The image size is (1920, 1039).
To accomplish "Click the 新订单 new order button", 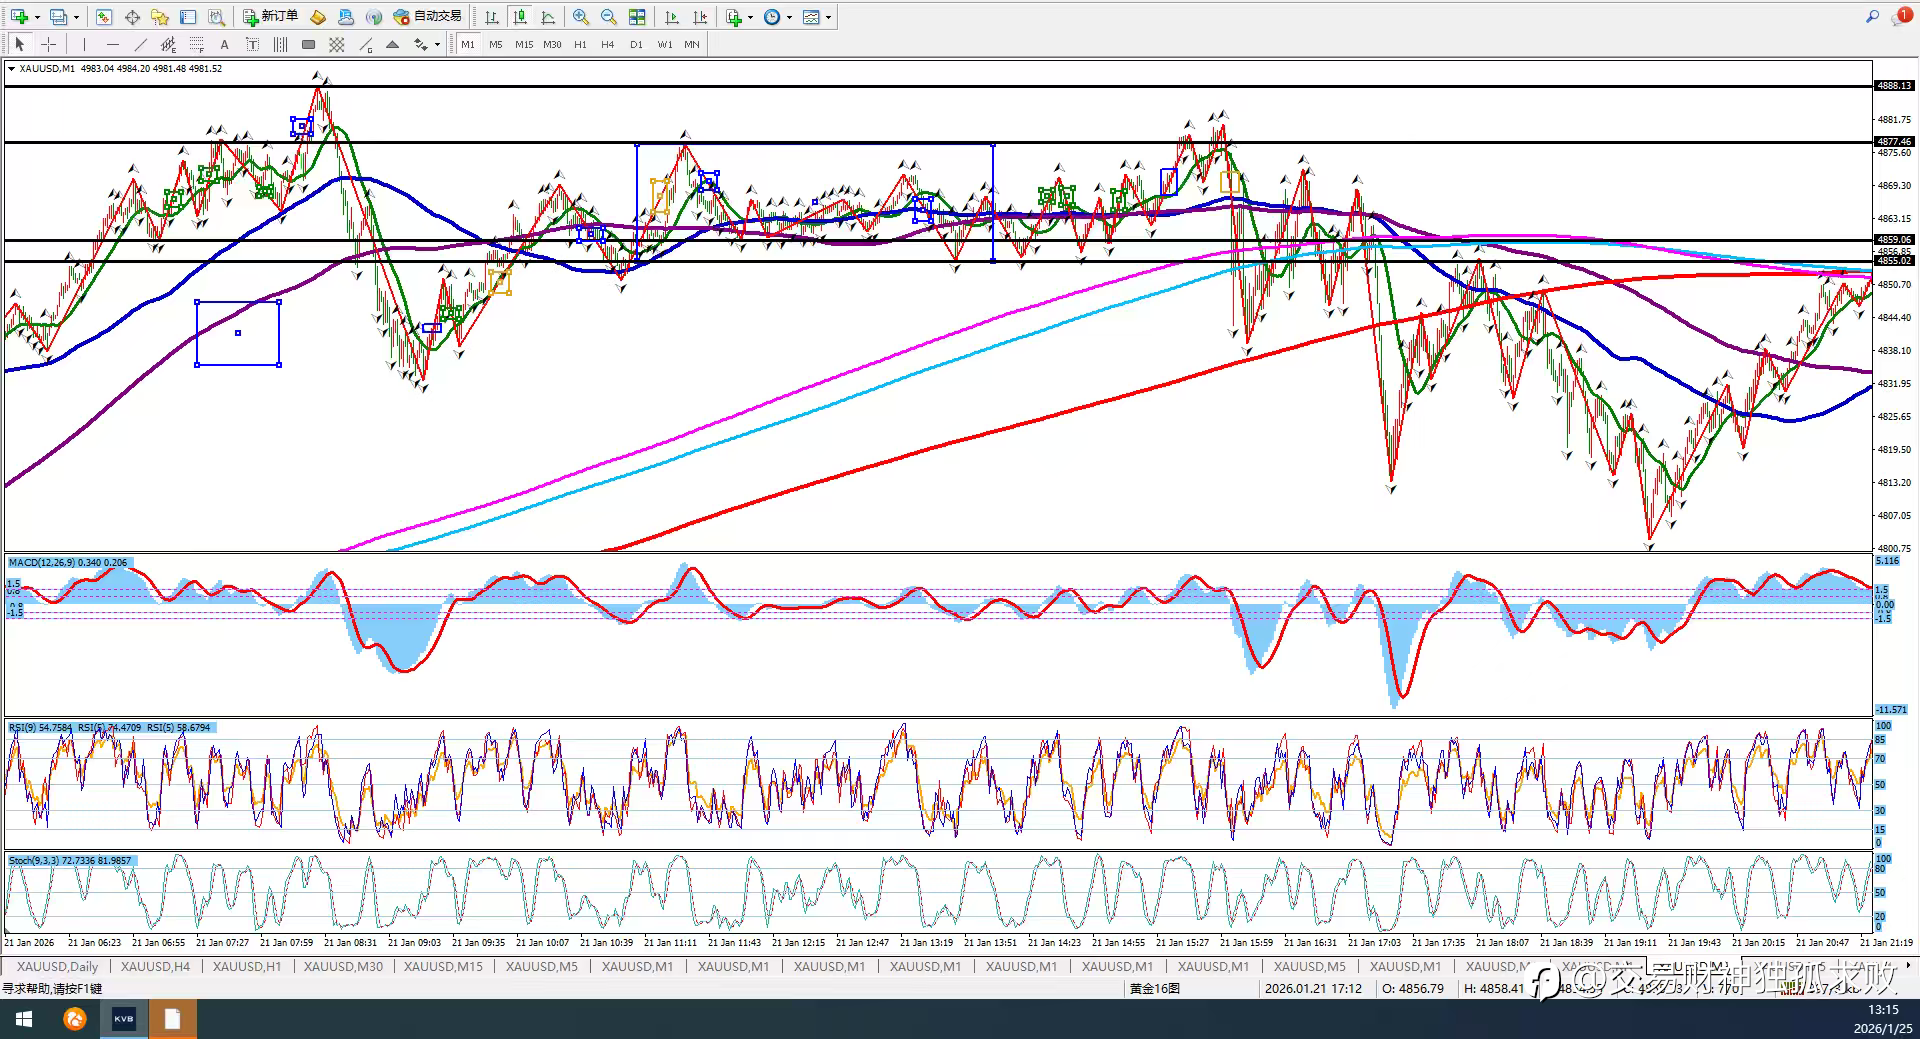I will [270, 17].
